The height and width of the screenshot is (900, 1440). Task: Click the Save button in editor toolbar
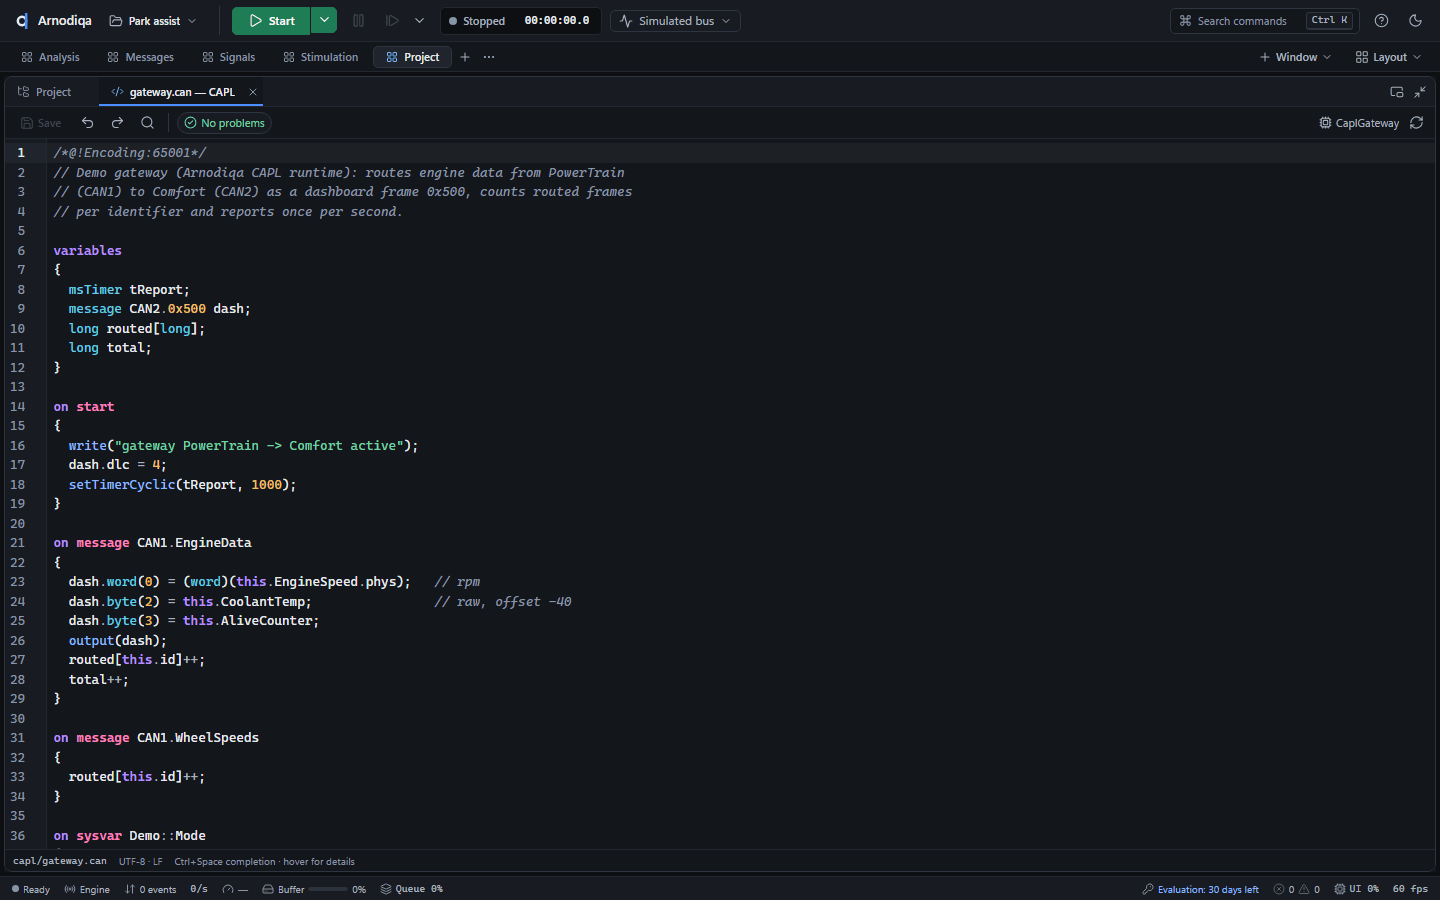click(x=41, y=123)
